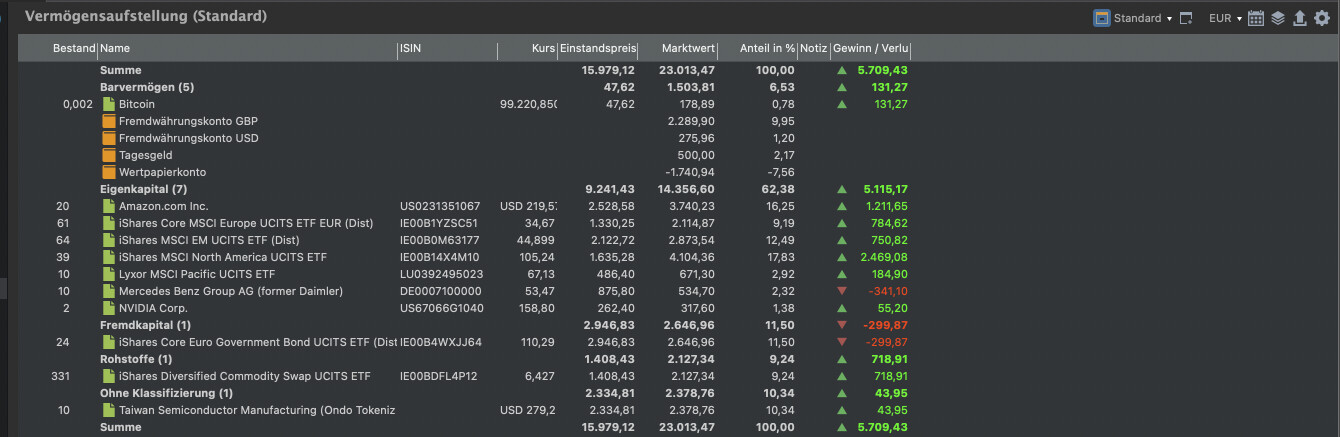Open the EUR currency dropdown
This screenshot has width=1340, height=437.
[1224, 18]
